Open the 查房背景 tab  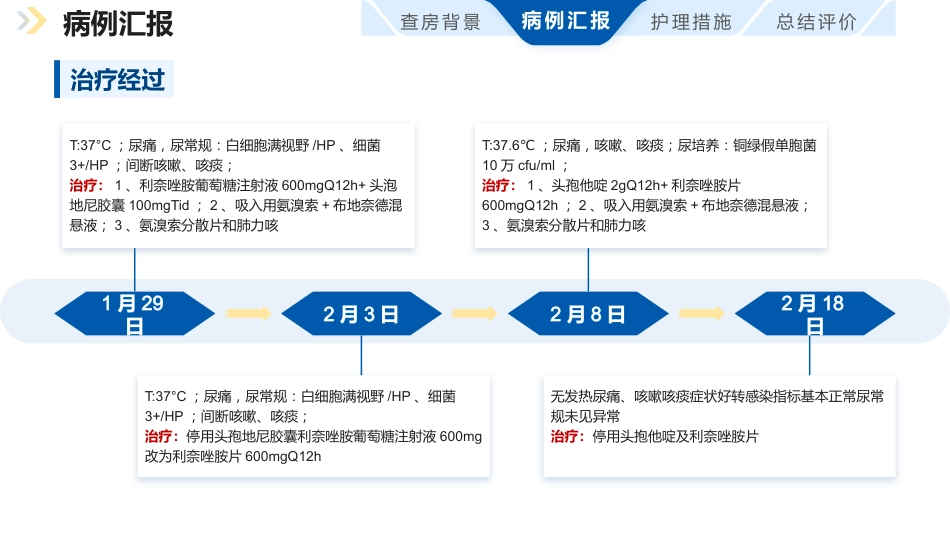click(440, 22)
